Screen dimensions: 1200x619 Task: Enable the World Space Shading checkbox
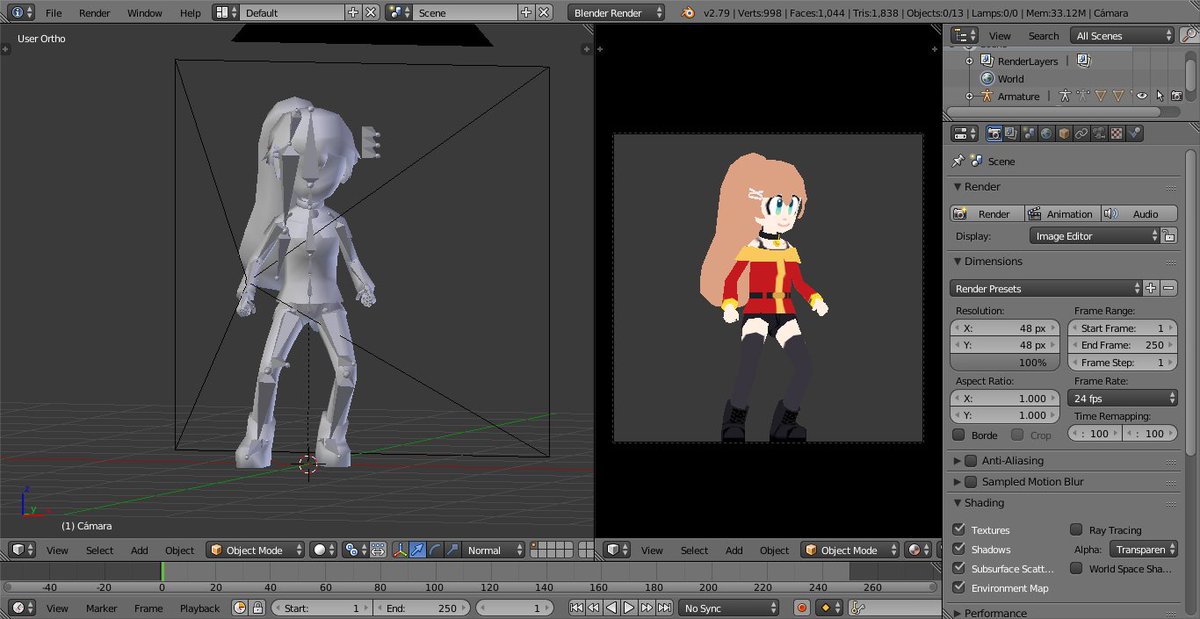(1076, 568)
